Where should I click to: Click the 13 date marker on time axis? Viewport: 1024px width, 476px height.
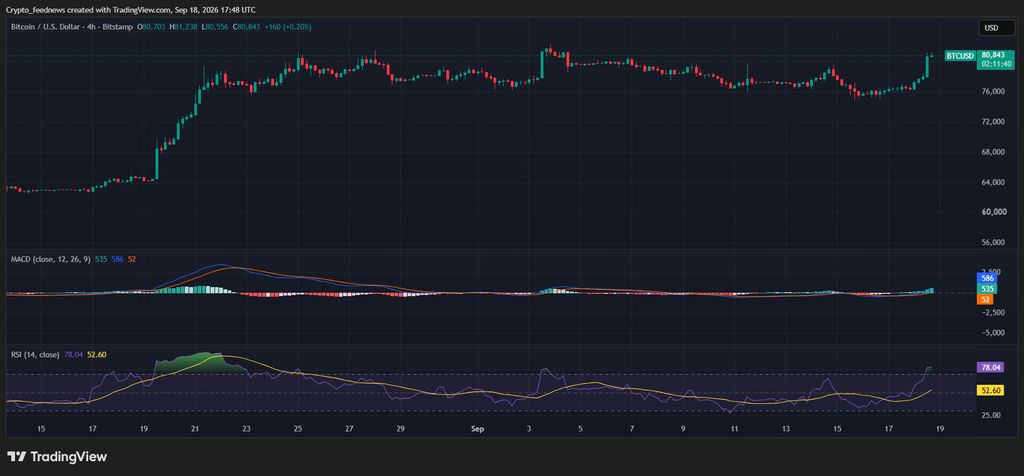(x=786, y=429)
